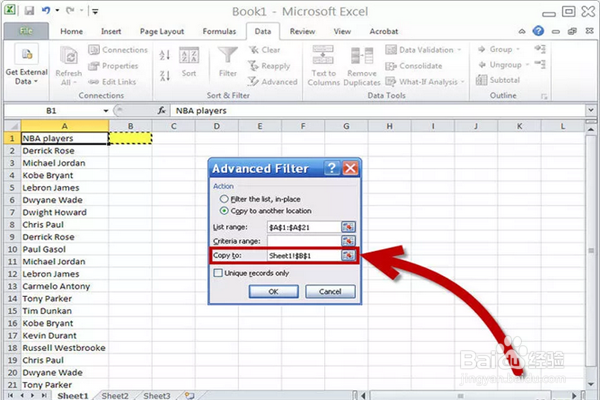Check Unique records only checkbox
The height and width of the screenshot is (400, 600).
click(218, 273)
